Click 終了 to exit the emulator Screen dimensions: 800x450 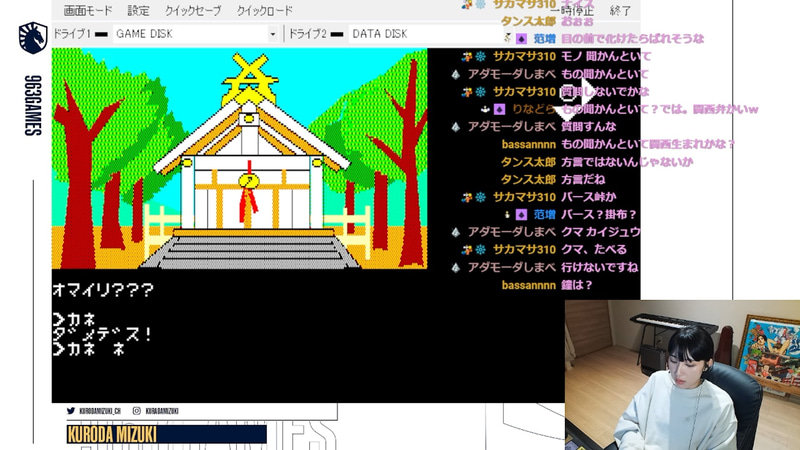pyautogui.click(x=620, y=11)
